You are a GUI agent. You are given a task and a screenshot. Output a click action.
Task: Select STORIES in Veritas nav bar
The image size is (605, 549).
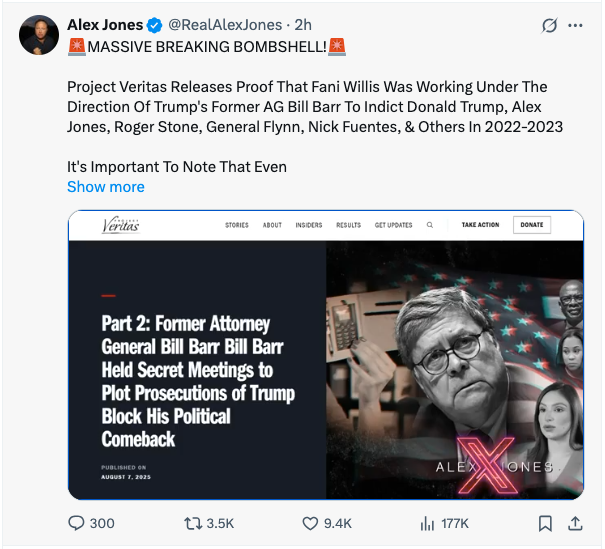pyautogui.click(x=237, y=225)
